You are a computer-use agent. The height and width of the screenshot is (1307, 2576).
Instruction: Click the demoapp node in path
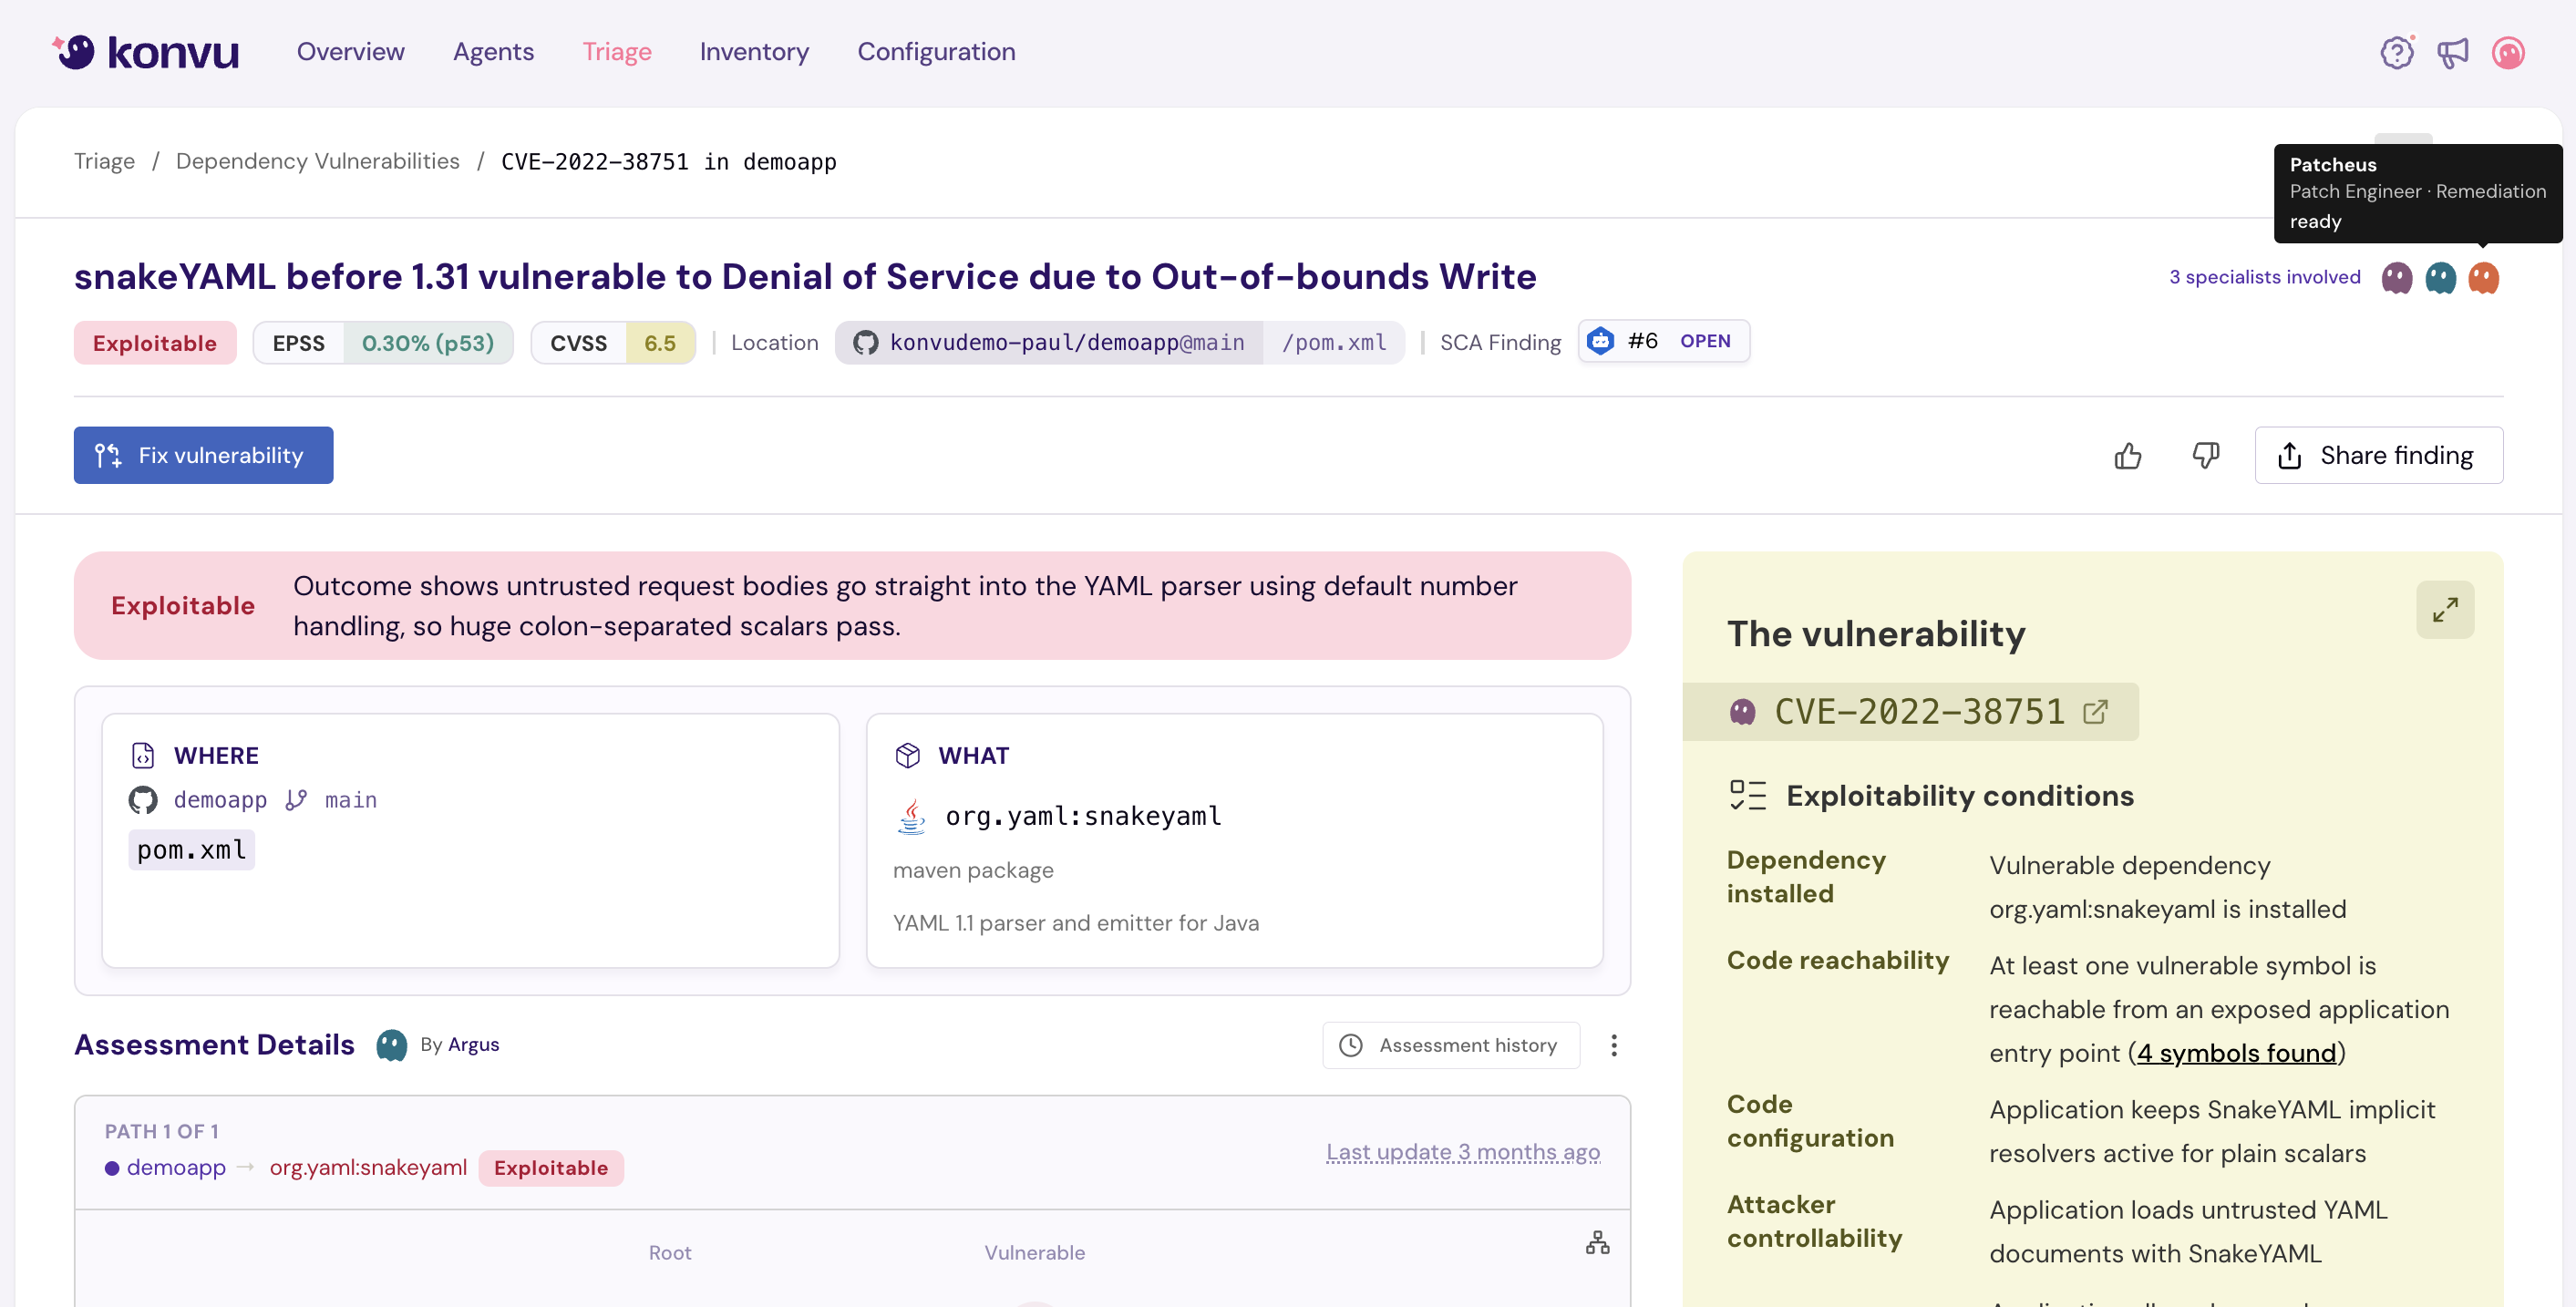pos(176,1168)
